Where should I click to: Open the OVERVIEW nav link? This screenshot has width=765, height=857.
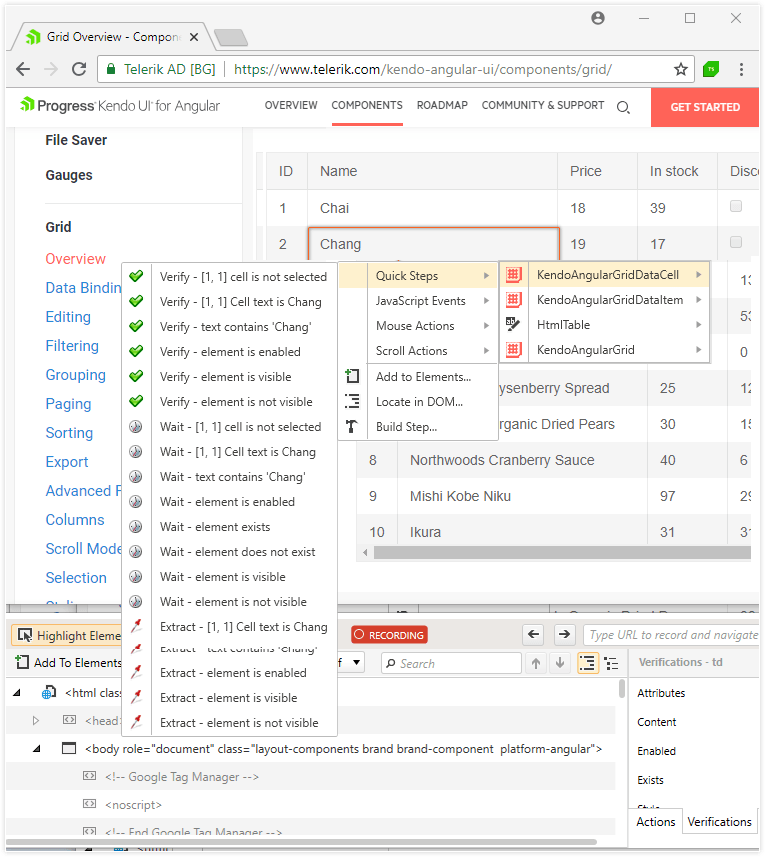tap(291, 105)
